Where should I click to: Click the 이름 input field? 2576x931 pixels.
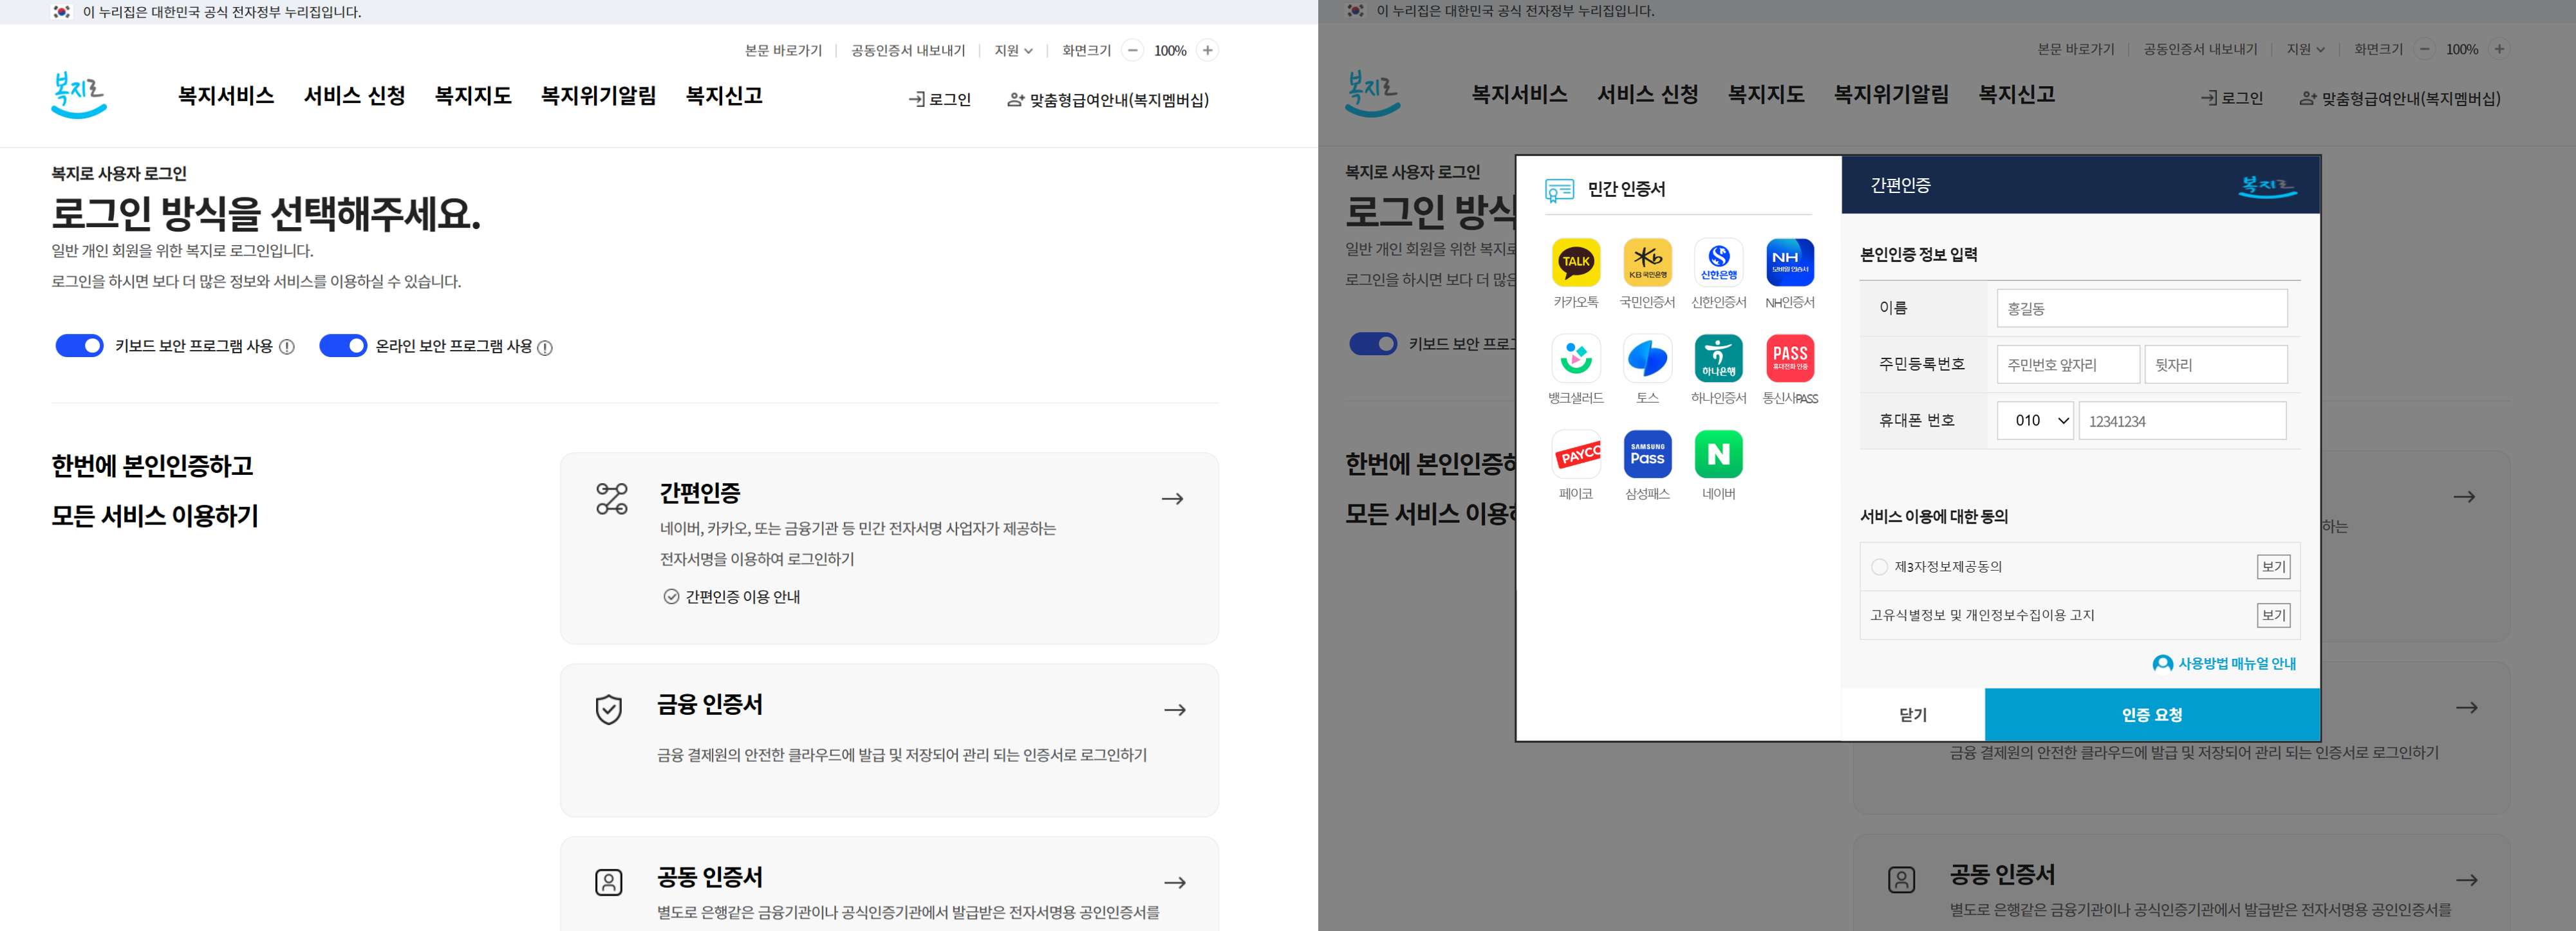2141,308
